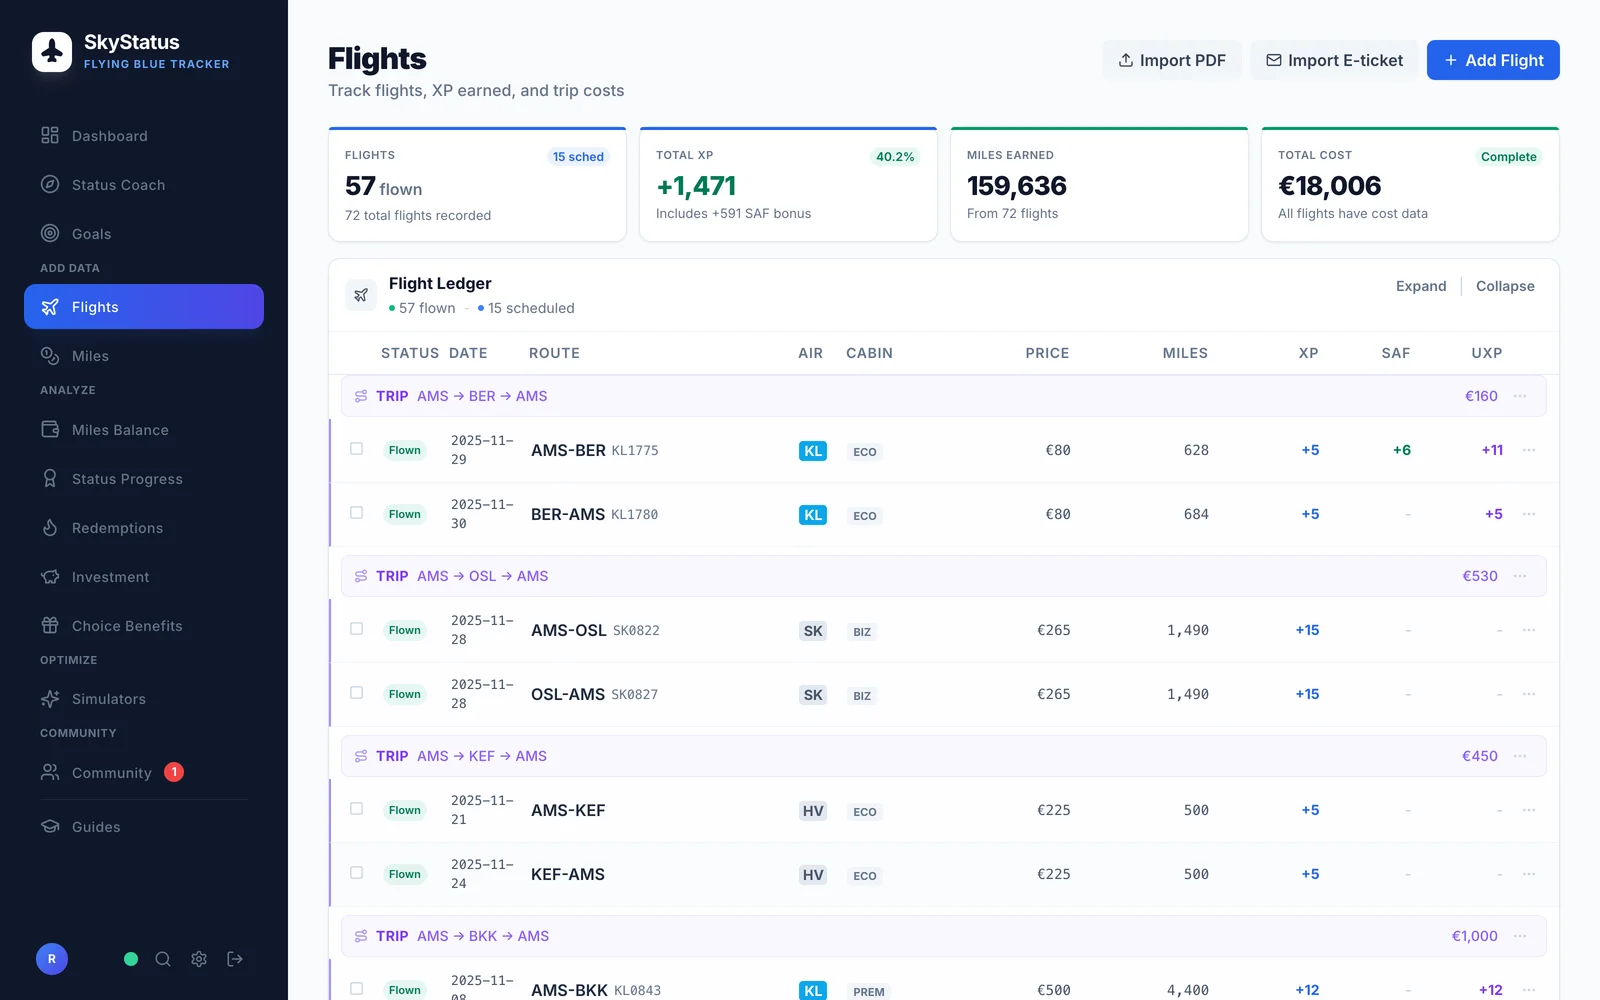Toggle the AMS → OSL → AMS trip header
Image resolution: width=1600 pixels, height=1000 pixels.
944,576
